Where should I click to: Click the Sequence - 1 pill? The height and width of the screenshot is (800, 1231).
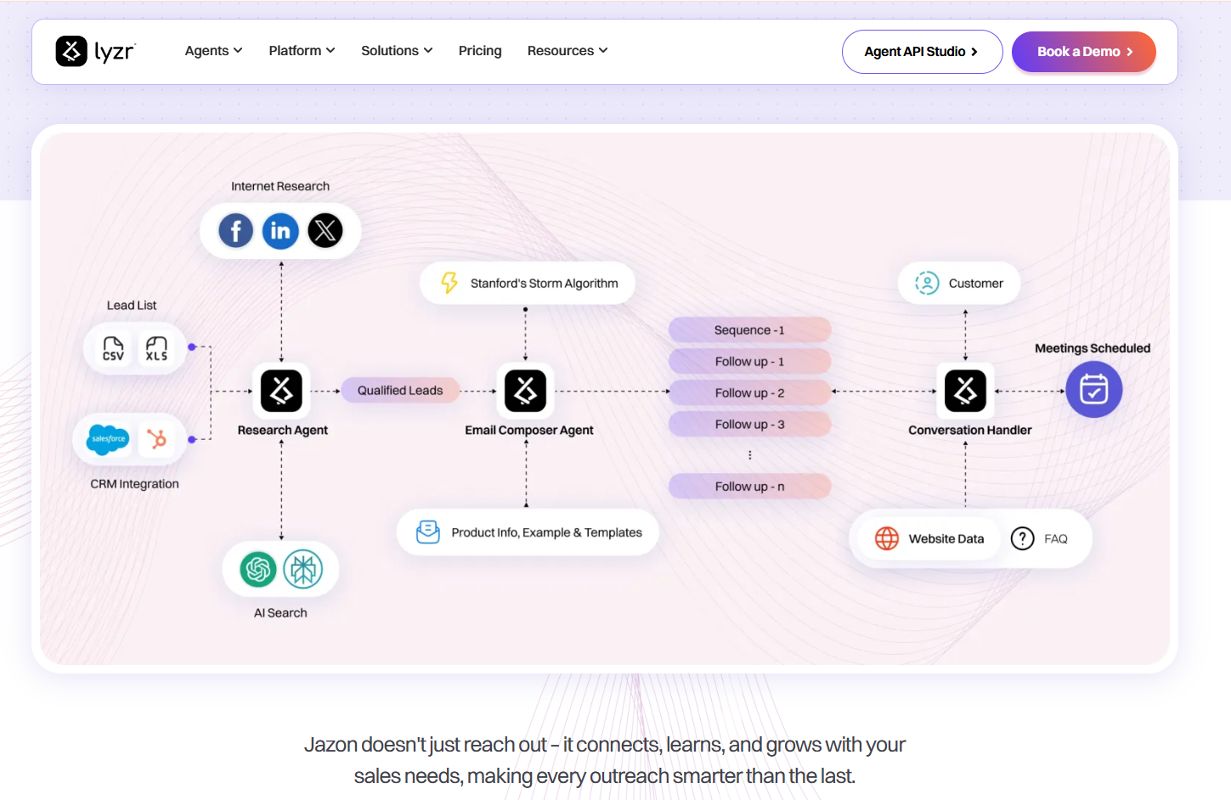pos(750,330)
